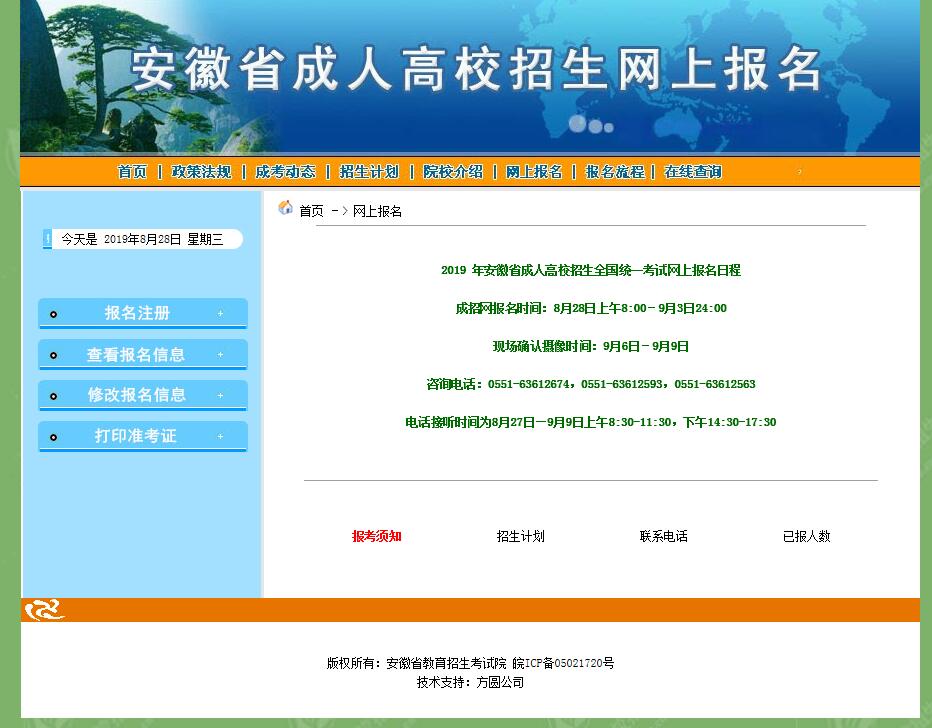
Task: Click the bullet icon on 打印准考证
Action: coord(53,437)
